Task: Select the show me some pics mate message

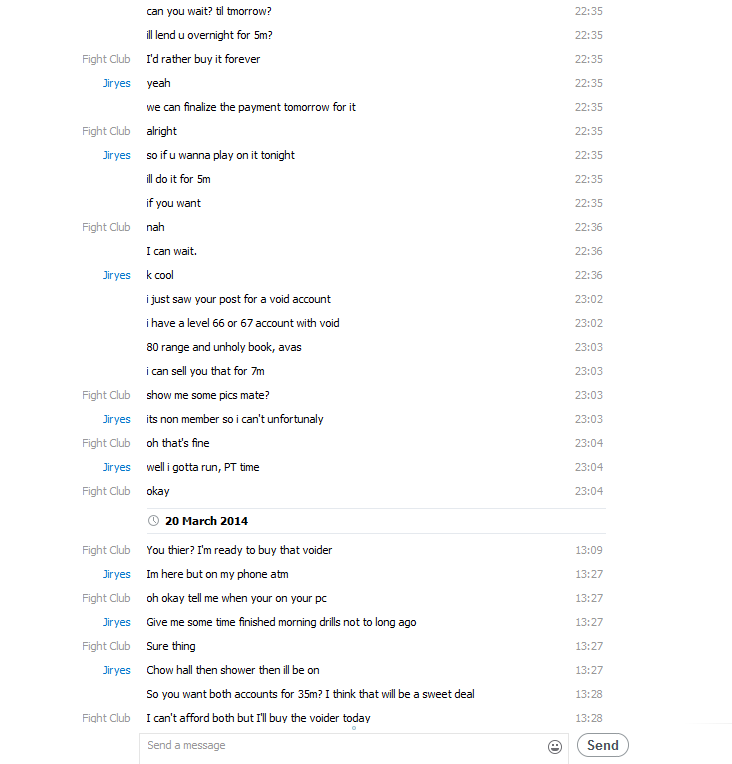Action: coord(208,395)
